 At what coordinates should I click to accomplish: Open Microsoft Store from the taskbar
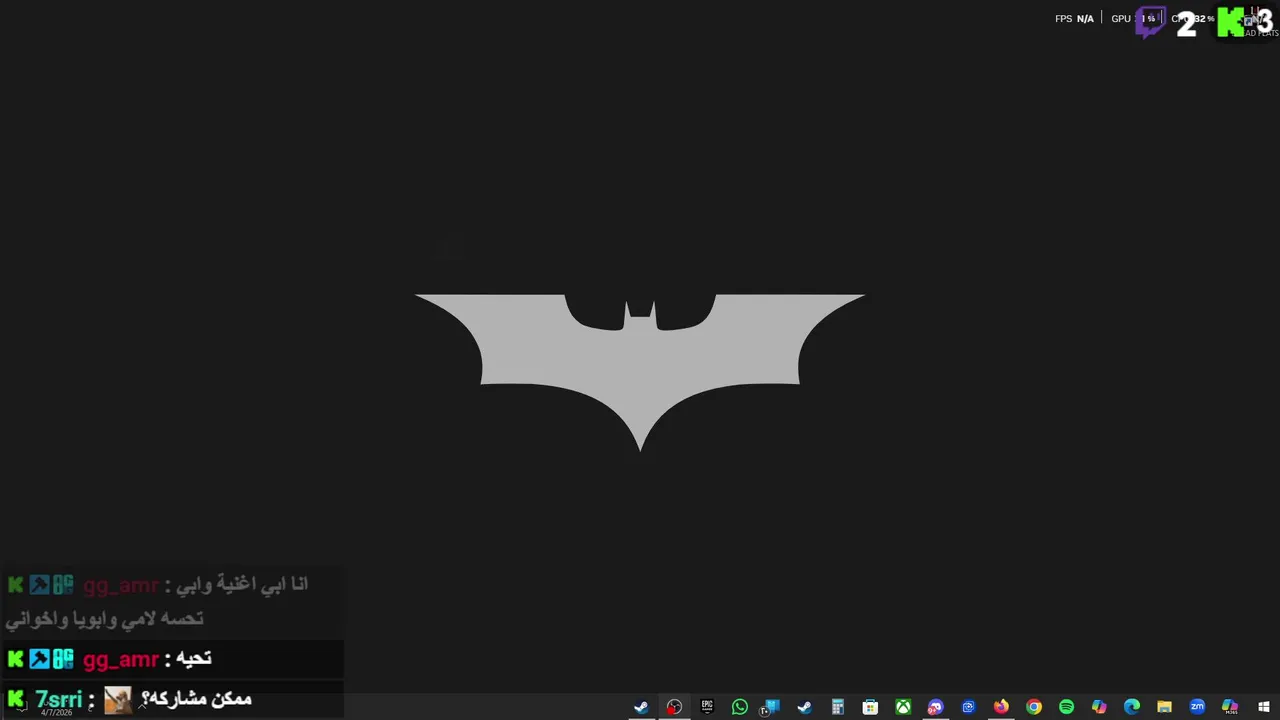(870, 707)
